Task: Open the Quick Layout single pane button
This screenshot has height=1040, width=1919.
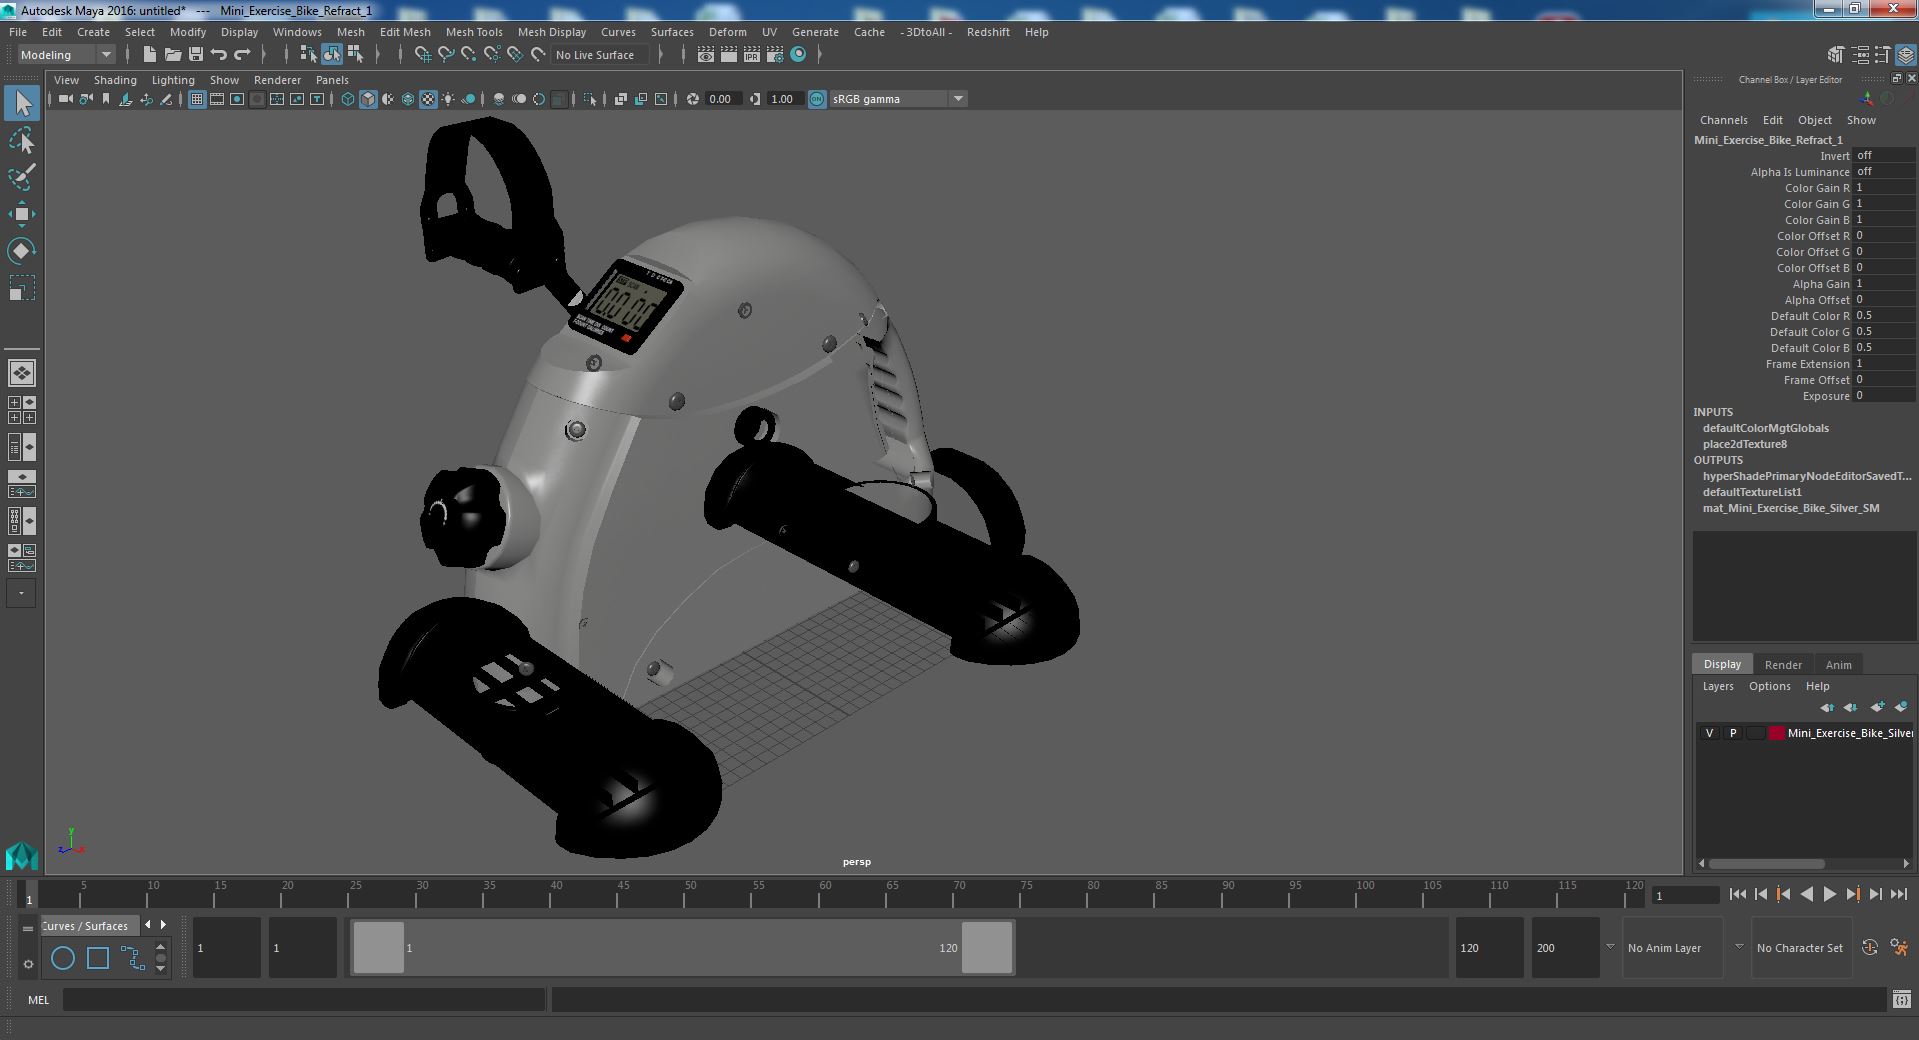Action: pyautogui.click(x=22, y=373)
